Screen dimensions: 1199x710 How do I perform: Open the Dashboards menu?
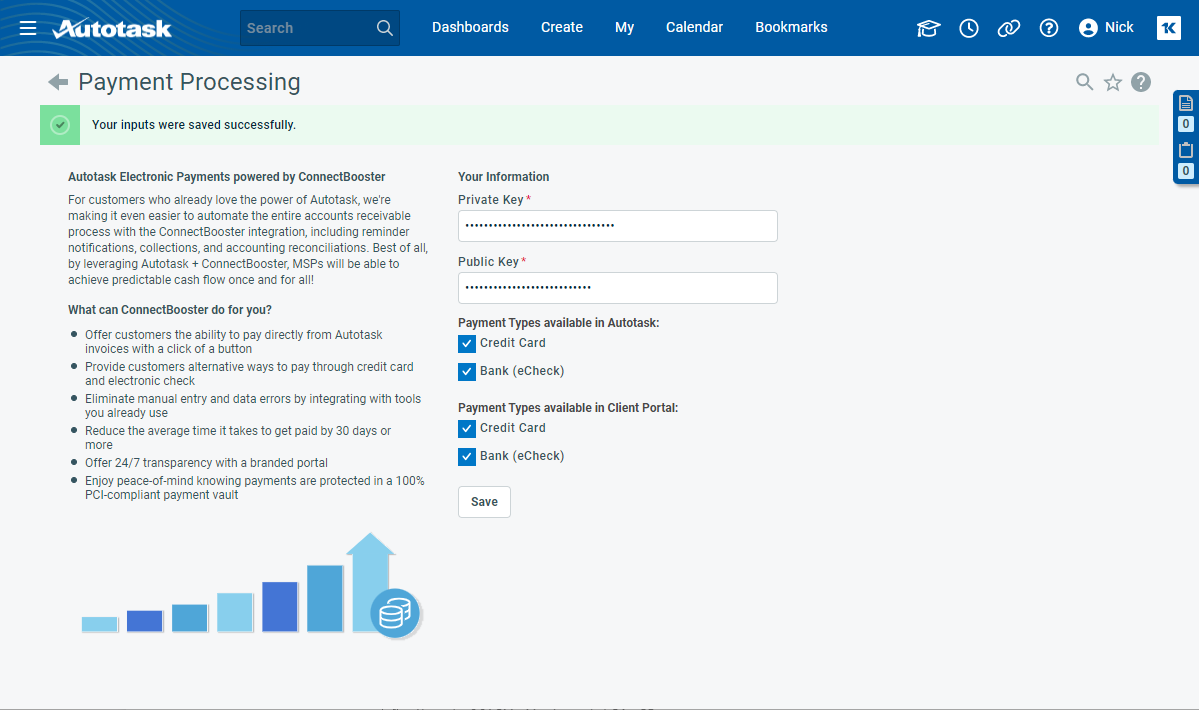tap(470, 28)
